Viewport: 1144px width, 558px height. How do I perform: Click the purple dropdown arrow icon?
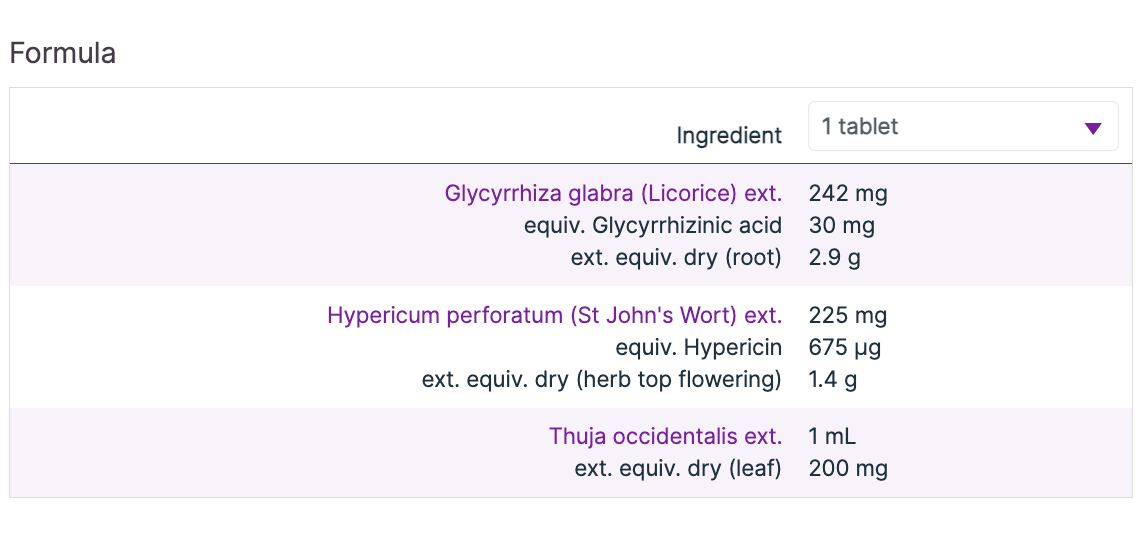(x=1093, y=128)
